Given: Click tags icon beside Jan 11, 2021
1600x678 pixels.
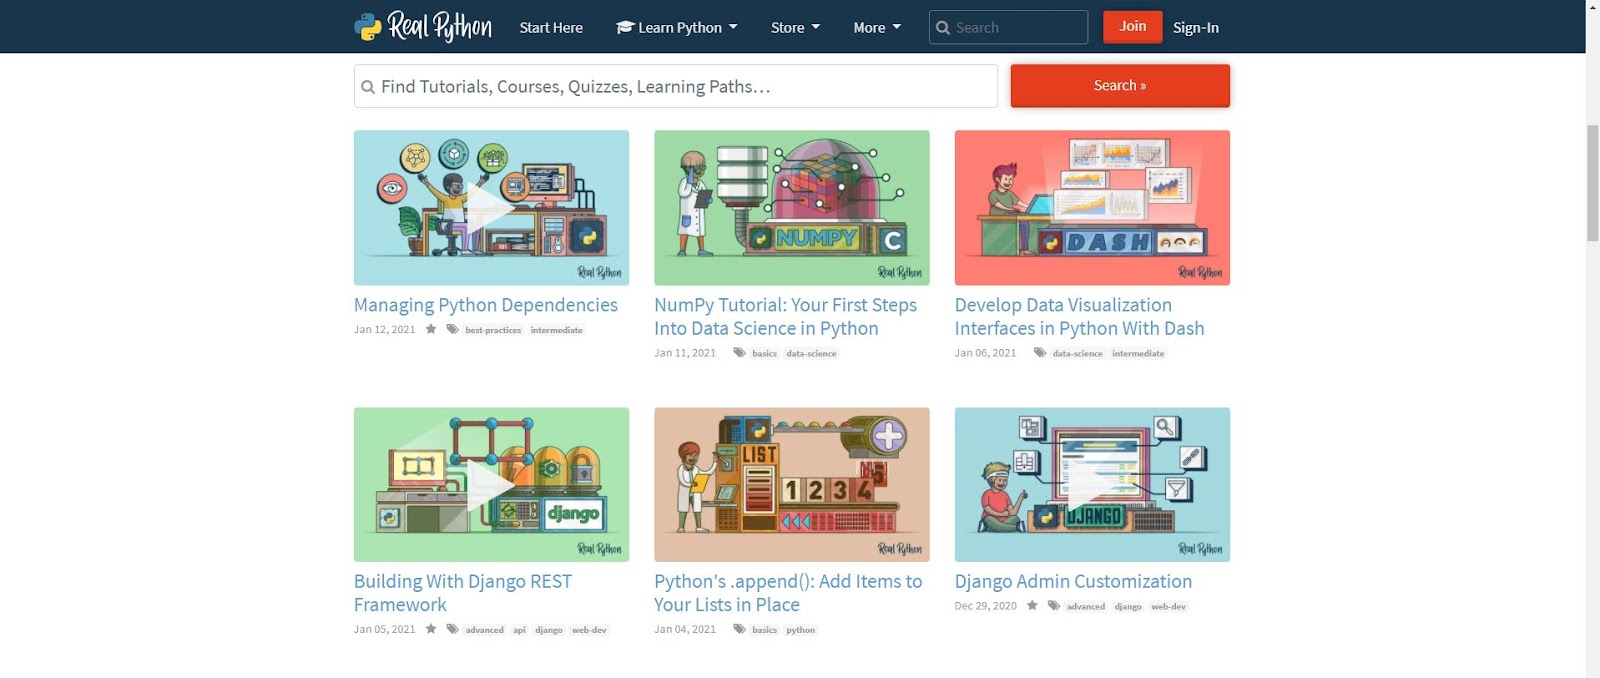Looking at the screenshot, I should click(739, 352).
